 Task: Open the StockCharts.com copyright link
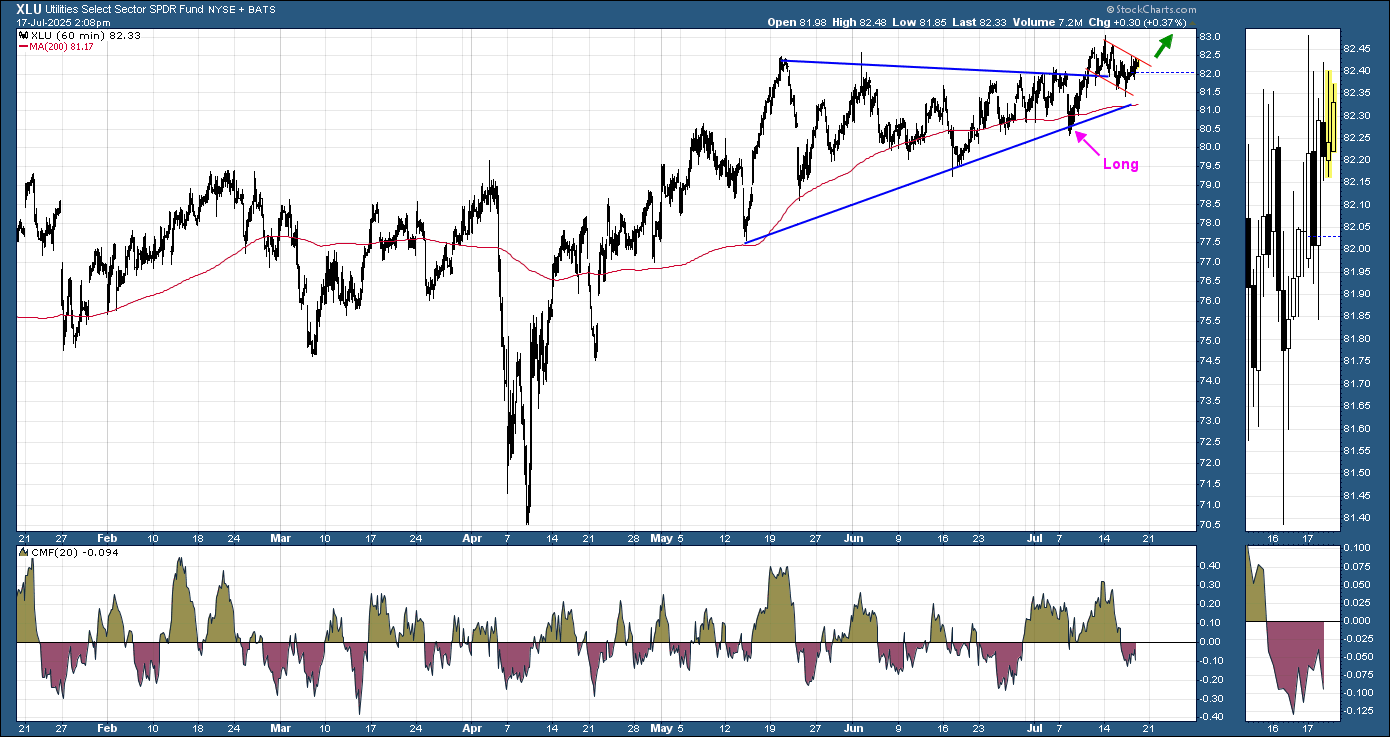point(1151,8)
